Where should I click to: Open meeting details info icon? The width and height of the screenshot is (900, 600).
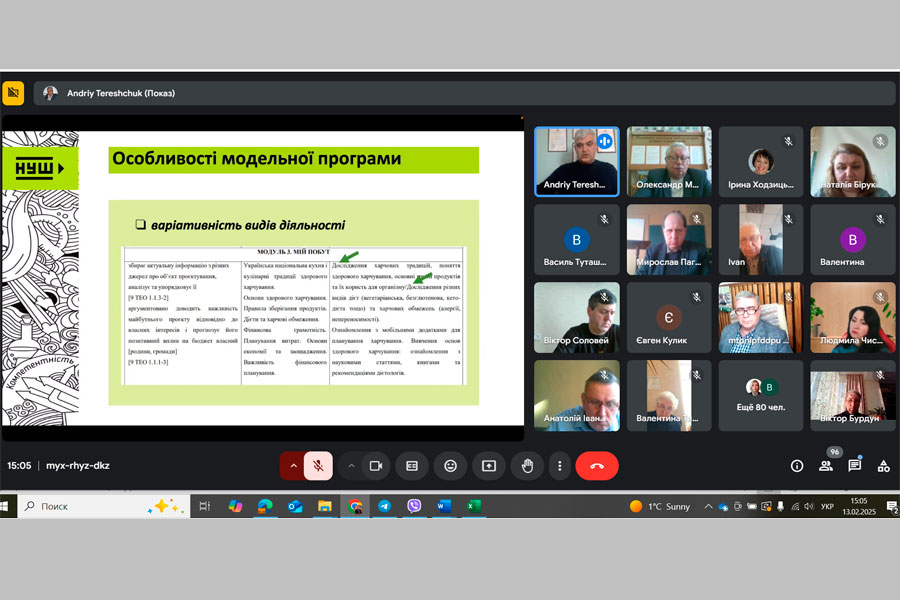pos(797,466)
